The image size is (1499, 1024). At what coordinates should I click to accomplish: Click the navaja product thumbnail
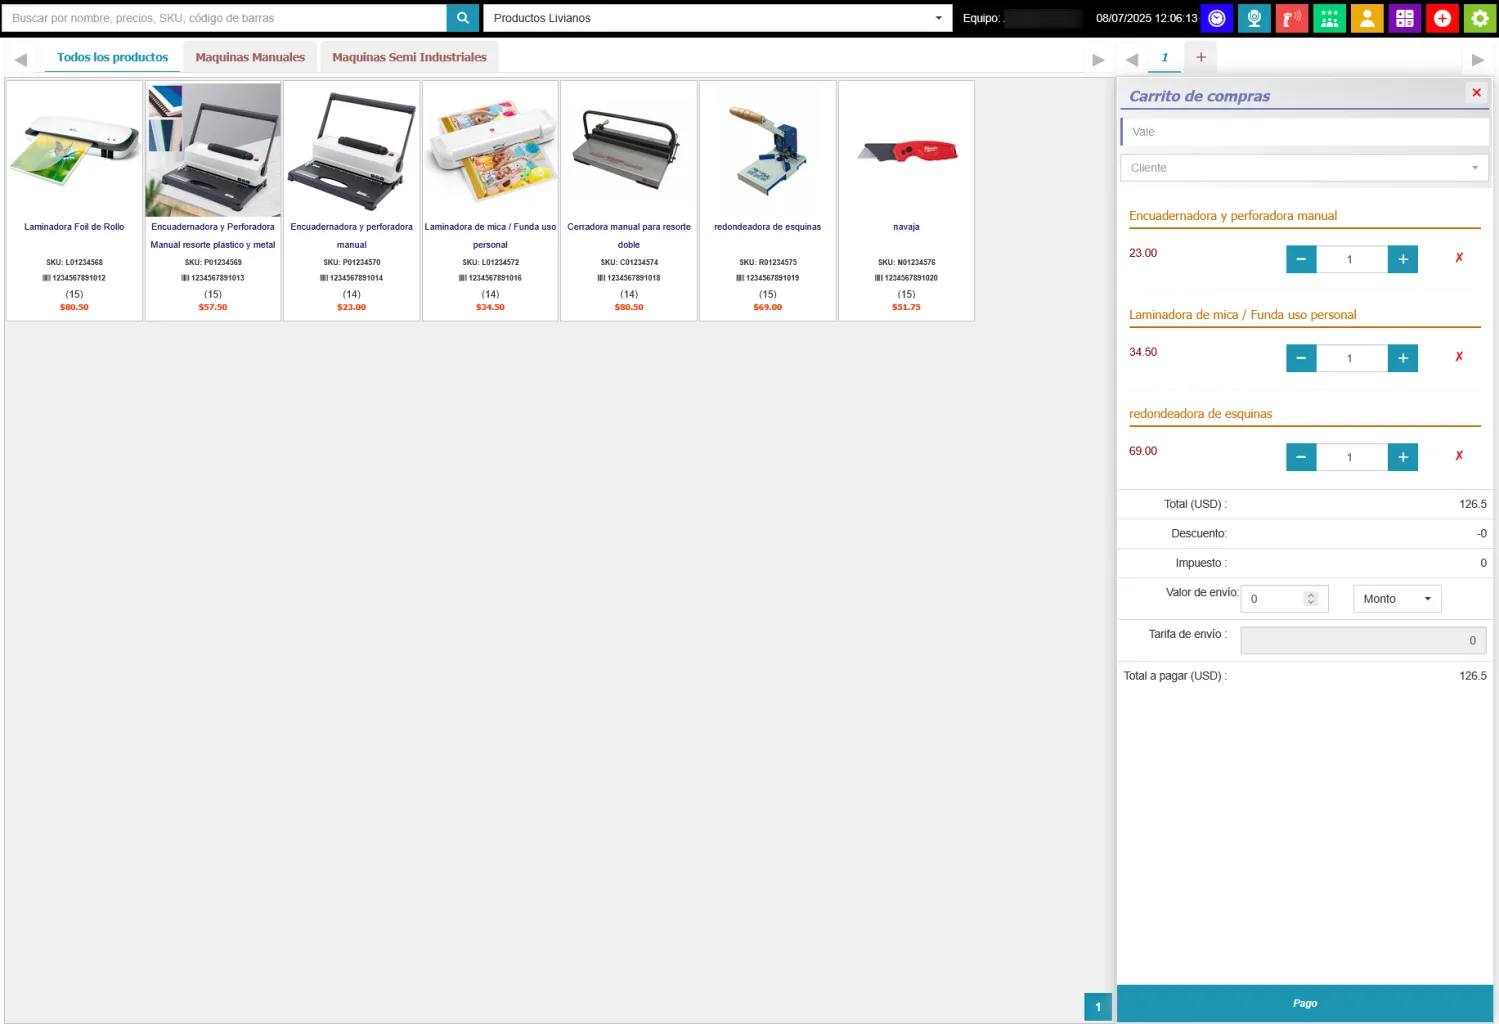906,152
